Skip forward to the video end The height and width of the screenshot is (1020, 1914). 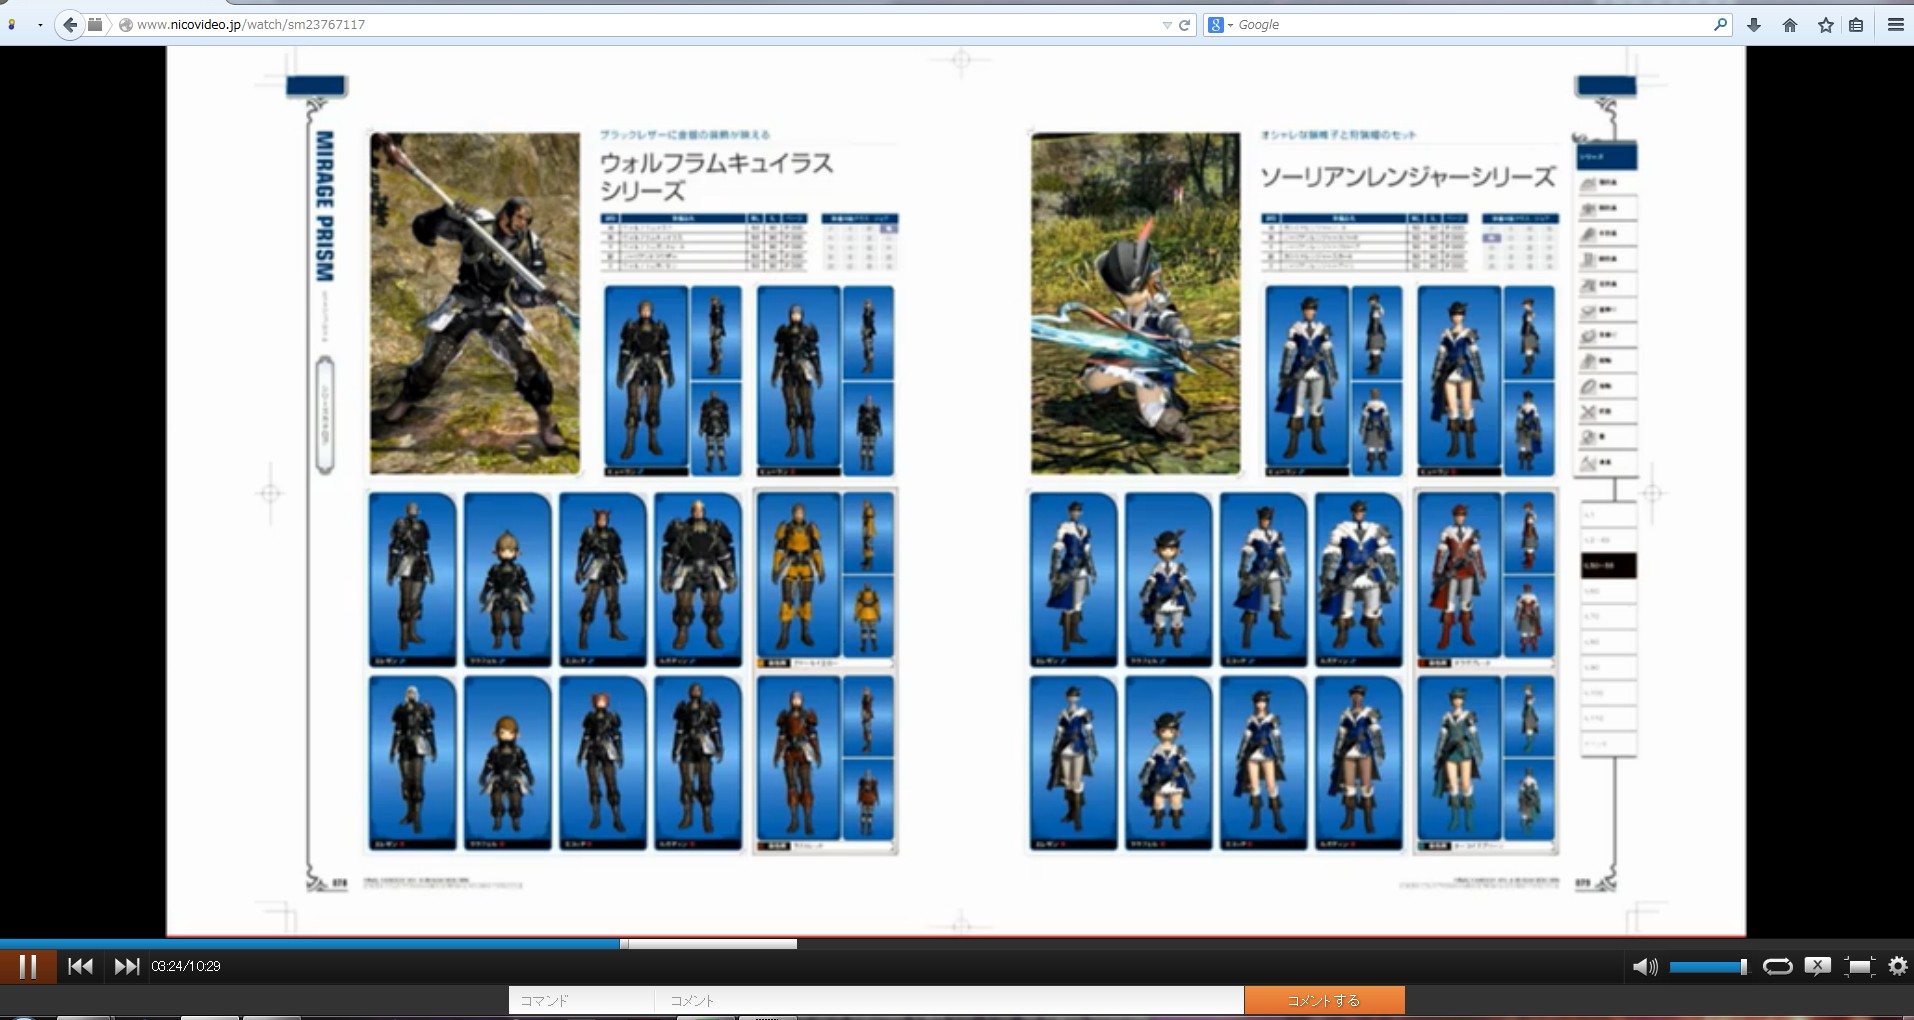pos(127,966)
